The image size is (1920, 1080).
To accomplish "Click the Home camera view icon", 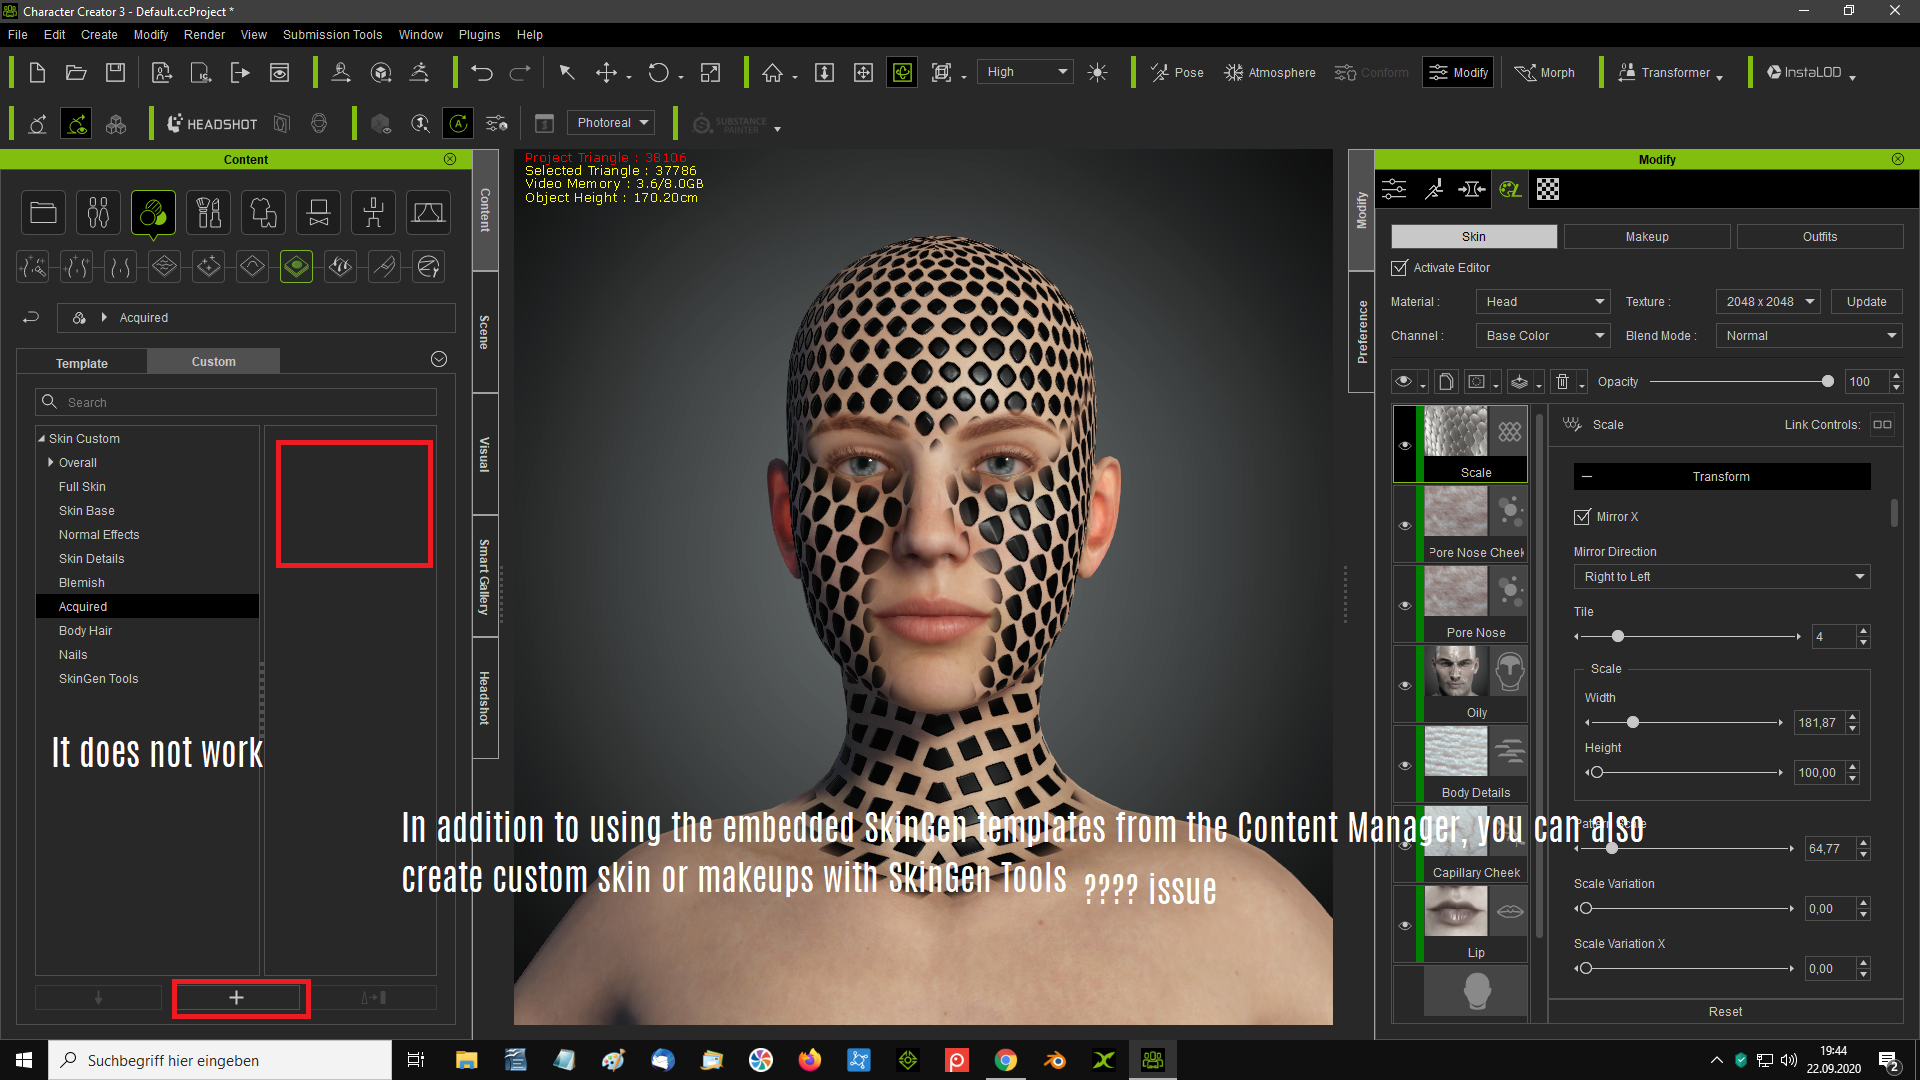I will point(772,72).
